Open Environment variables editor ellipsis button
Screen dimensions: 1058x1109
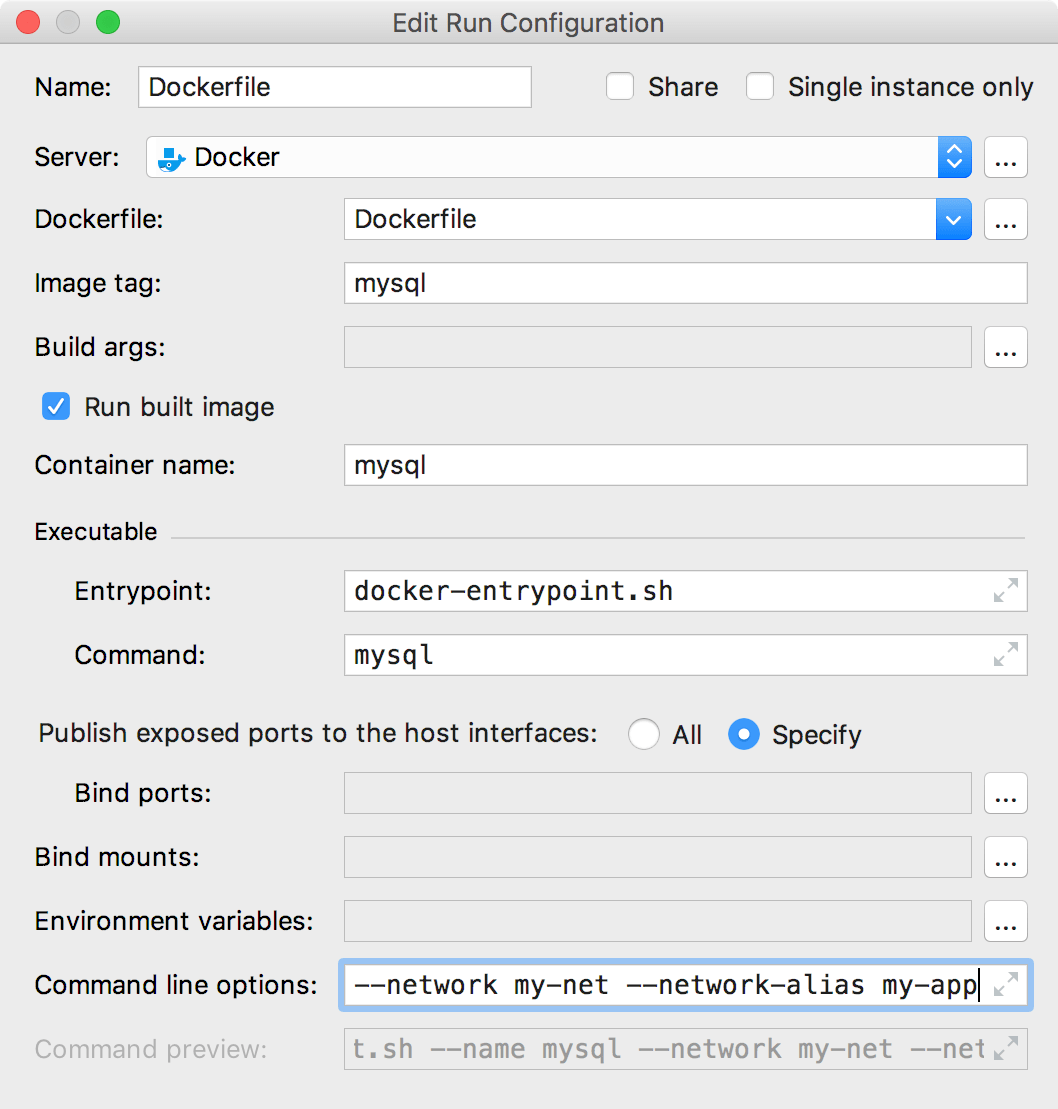(1006, 921)
